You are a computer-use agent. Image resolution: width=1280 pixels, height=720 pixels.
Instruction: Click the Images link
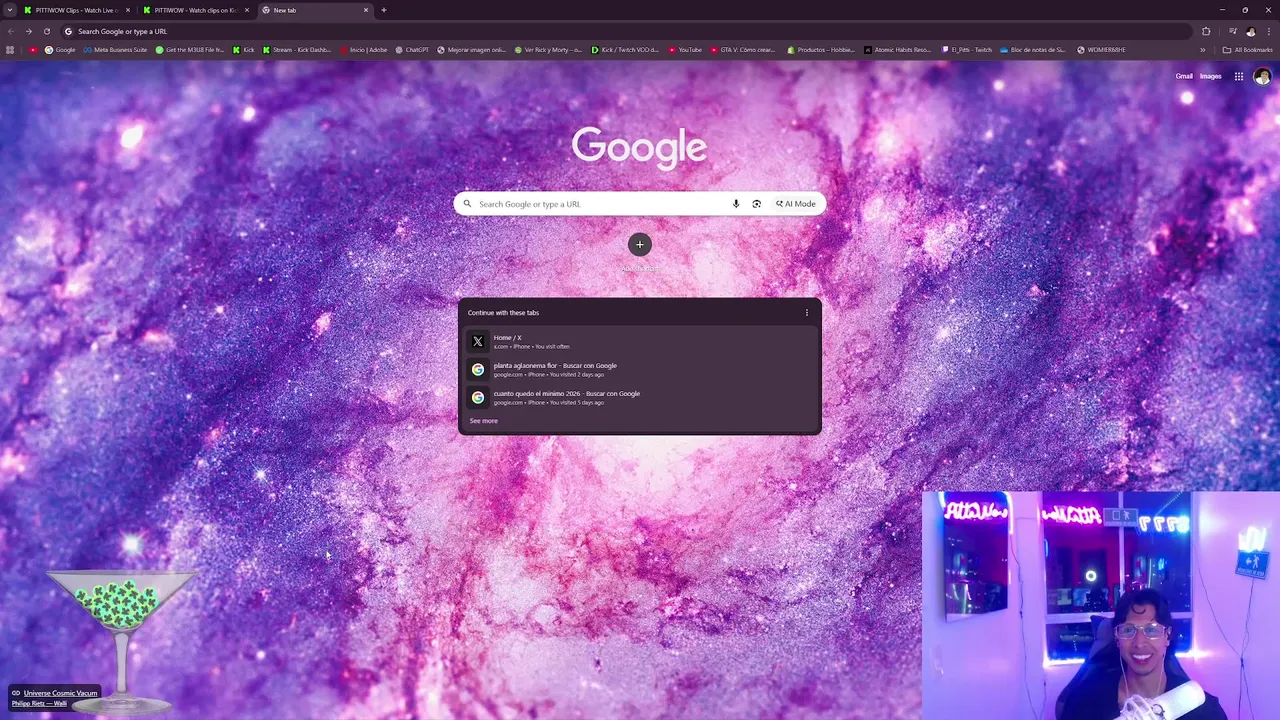coord(1211,76)
